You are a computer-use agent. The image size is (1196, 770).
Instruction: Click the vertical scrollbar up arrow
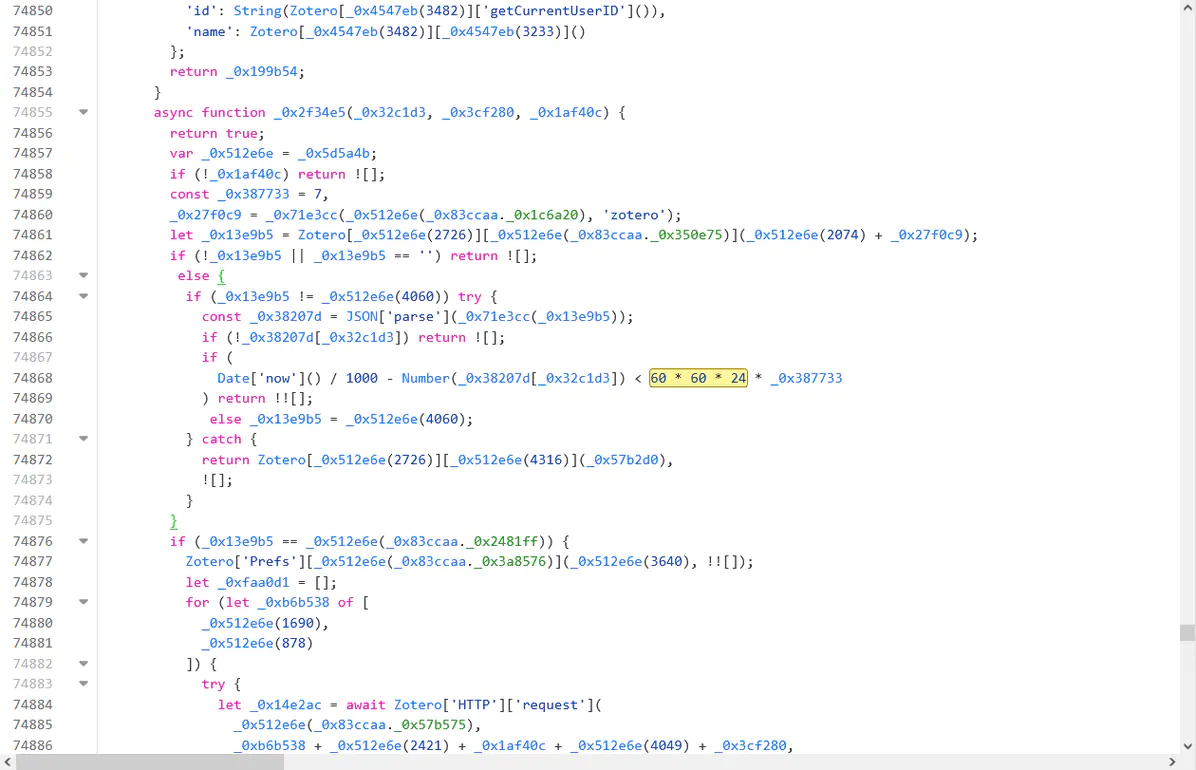(x=1187, y=8)
